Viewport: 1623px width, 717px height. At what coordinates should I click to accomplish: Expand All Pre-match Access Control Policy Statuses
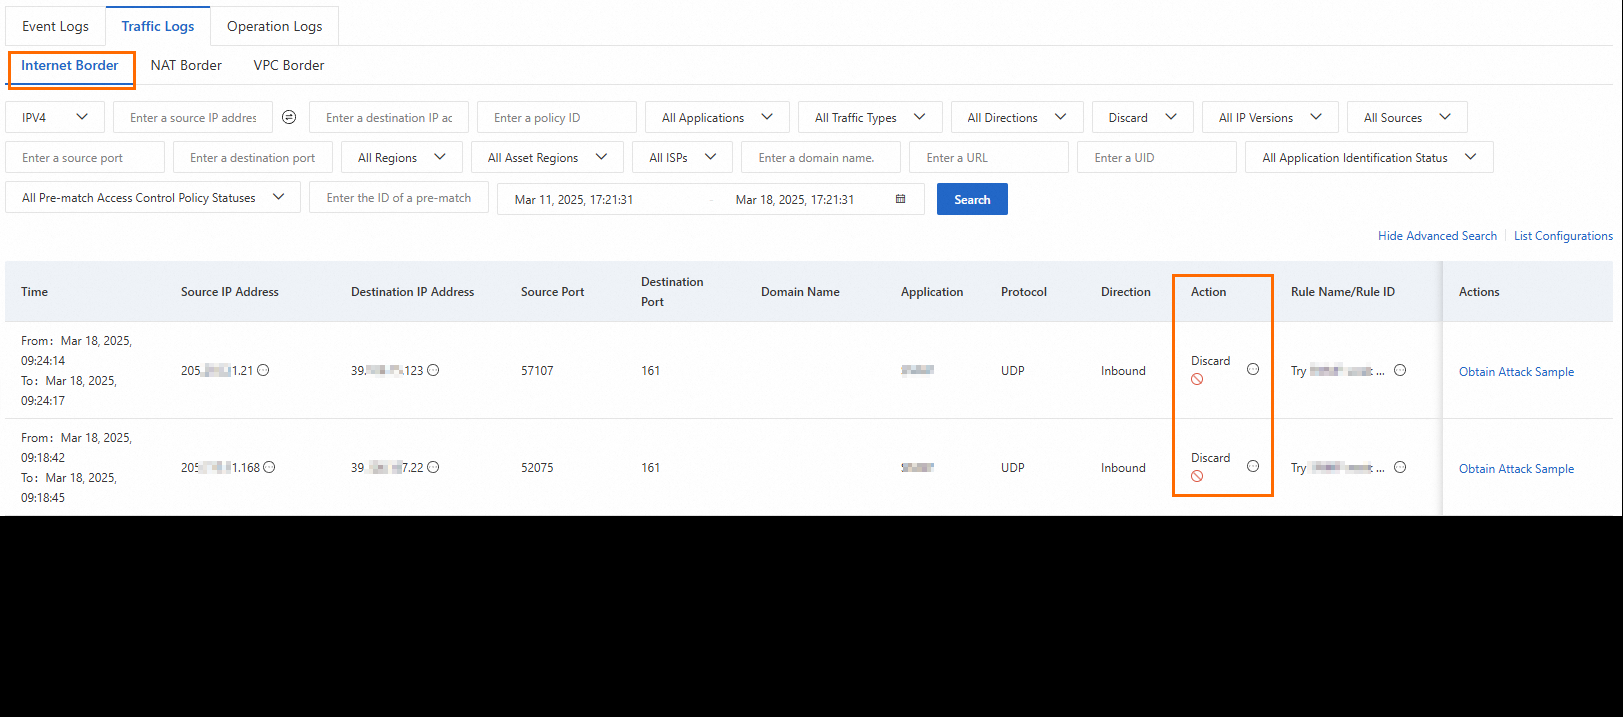[154, 197]
